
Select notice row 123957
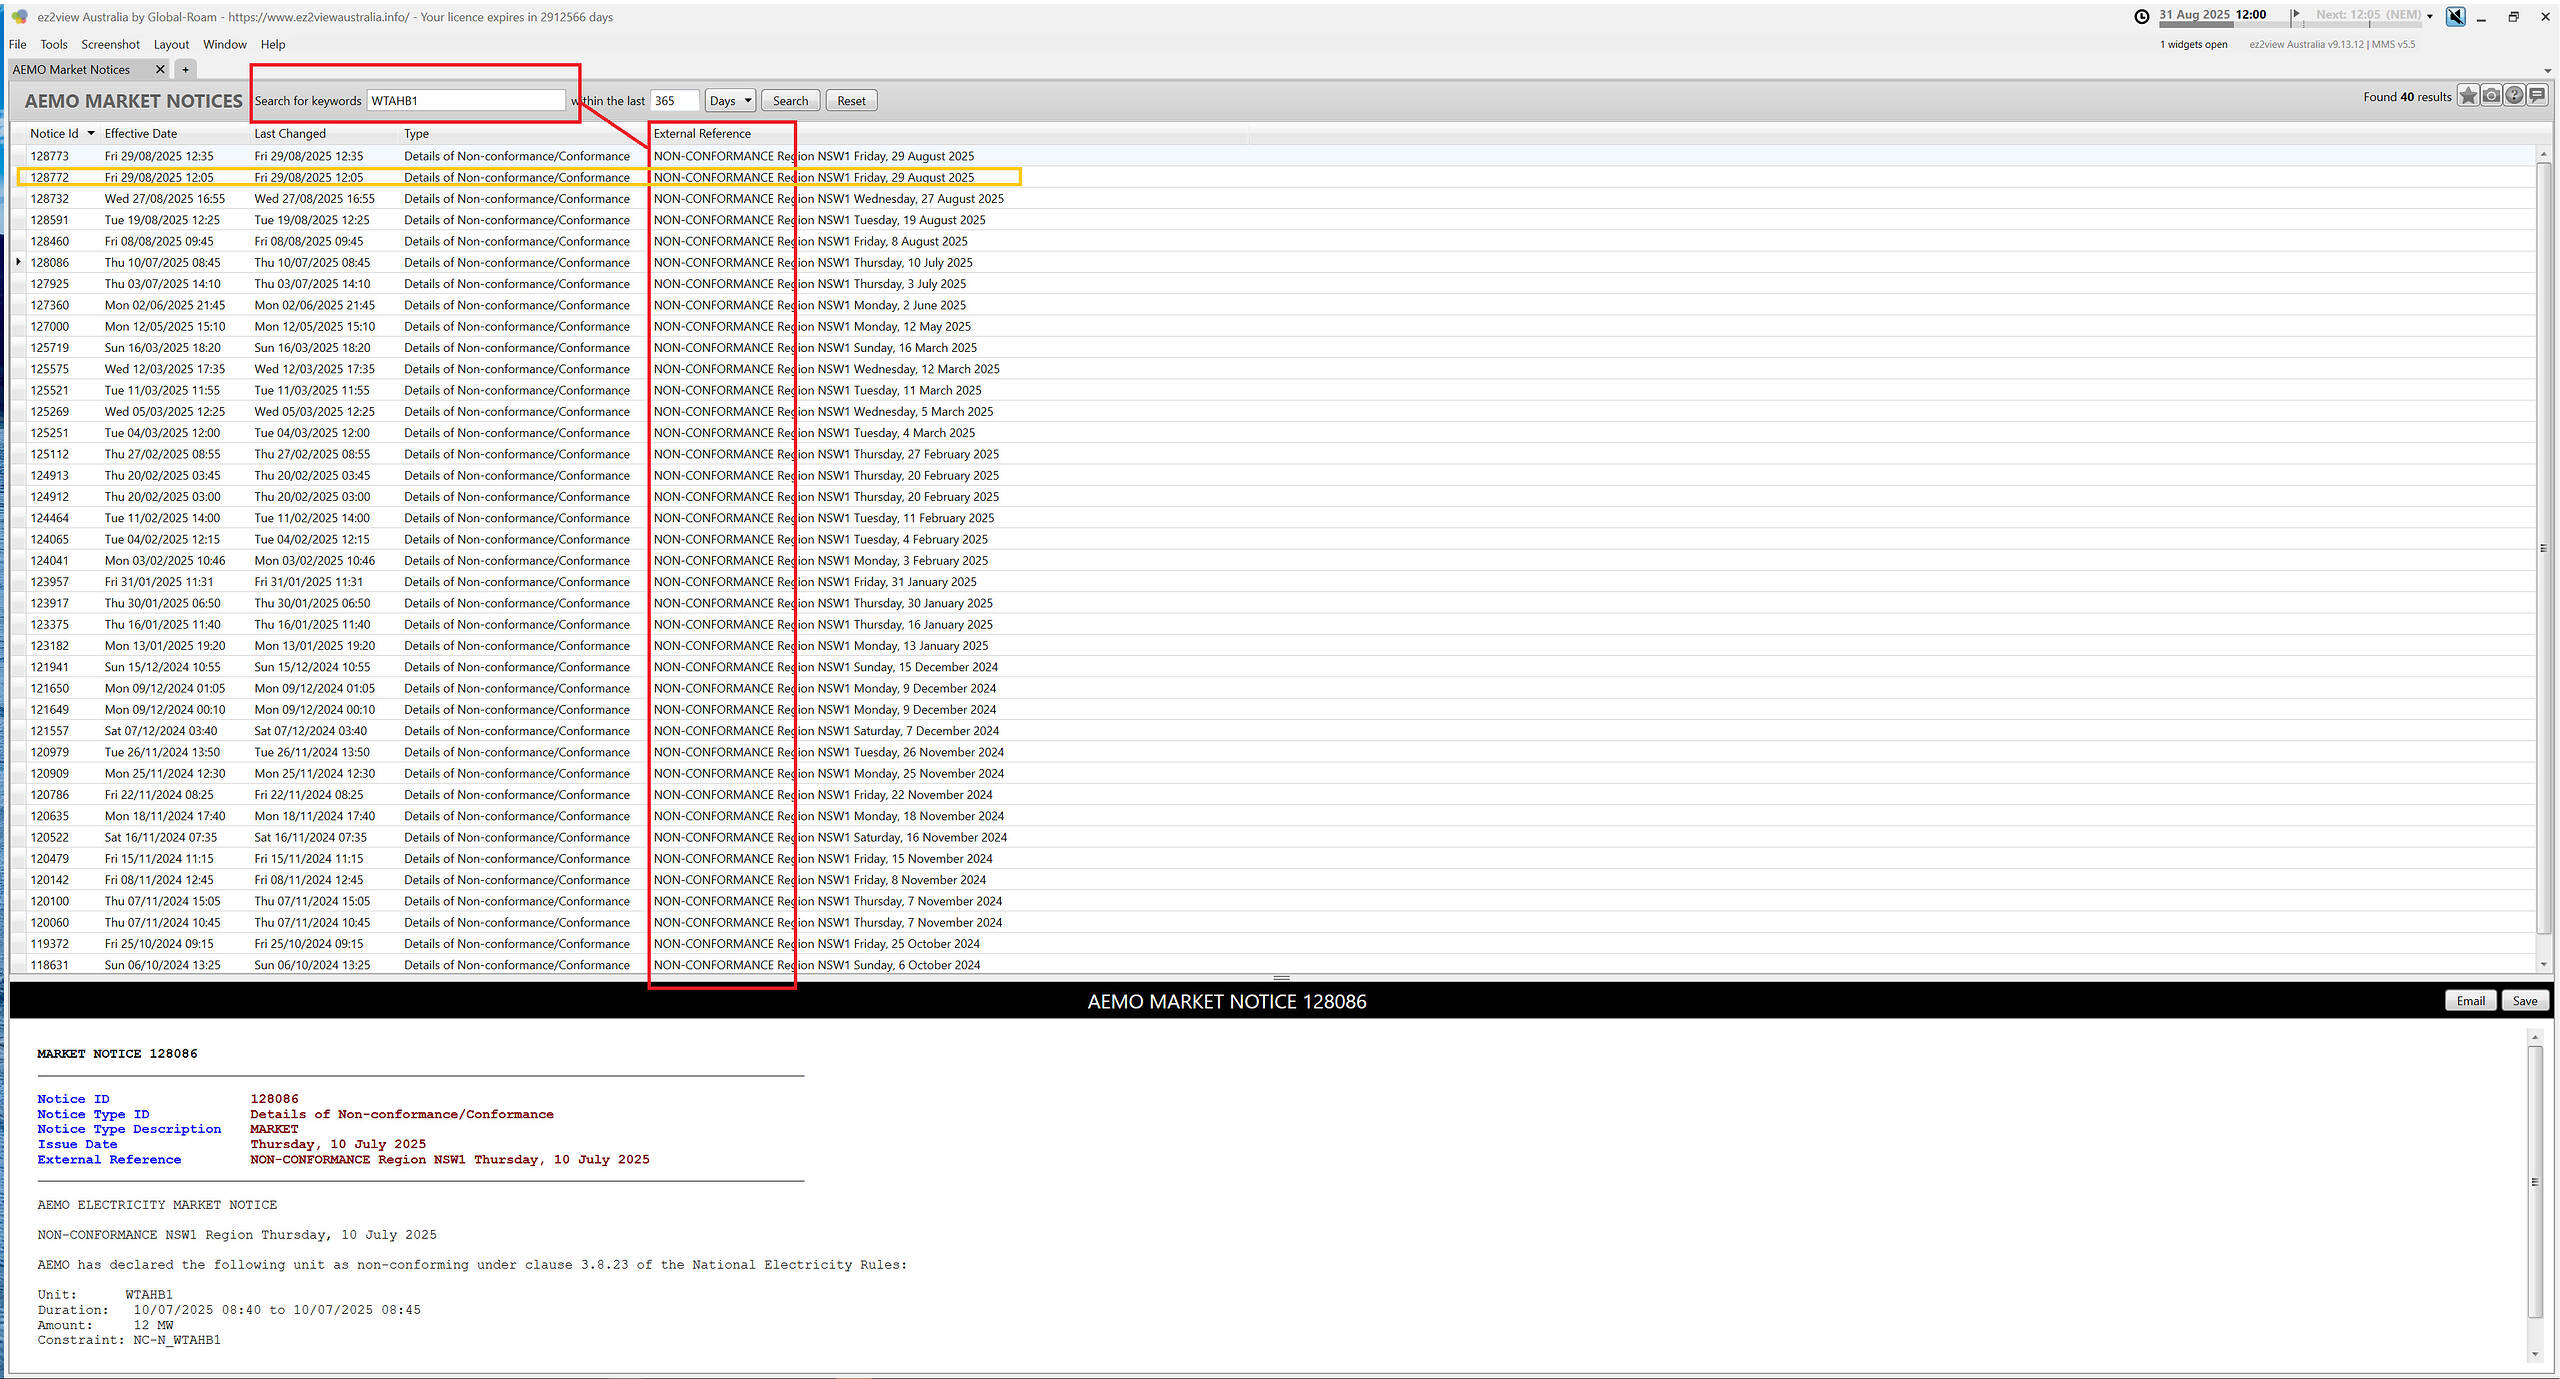click(x=1275, y=582)
